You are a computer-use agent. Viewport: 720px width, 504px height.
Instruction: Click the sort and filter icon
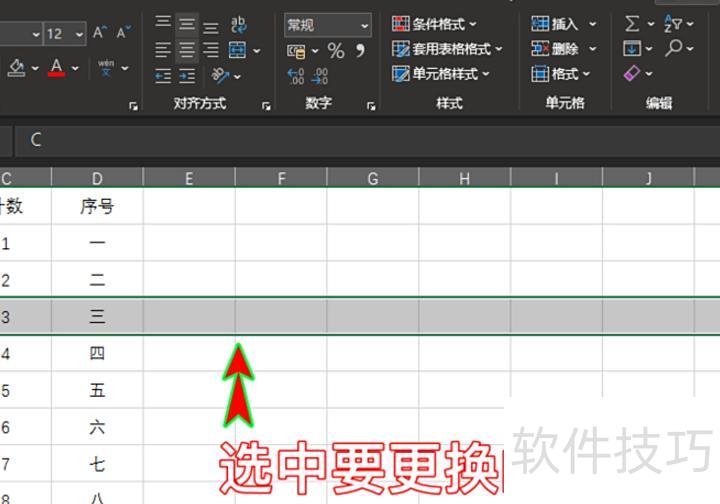click(673, 23)
